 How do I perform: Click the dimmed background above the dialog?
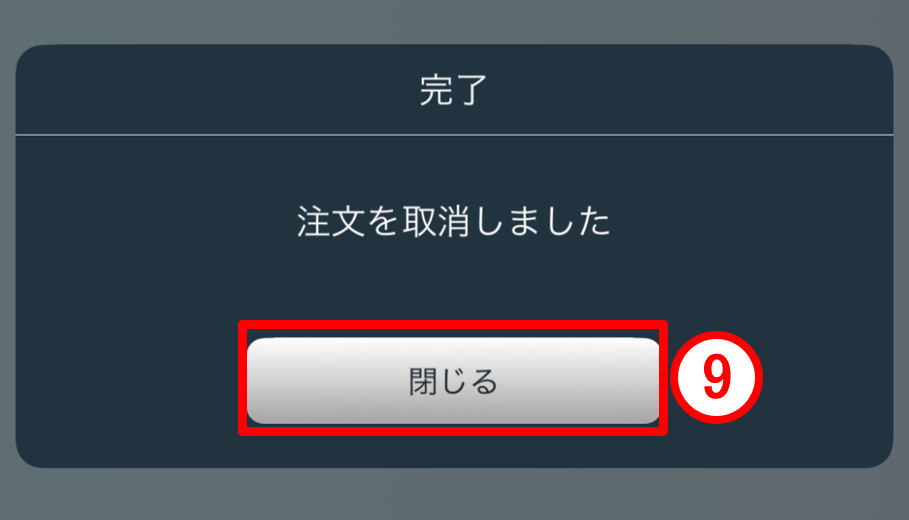(x=454, y=21)
